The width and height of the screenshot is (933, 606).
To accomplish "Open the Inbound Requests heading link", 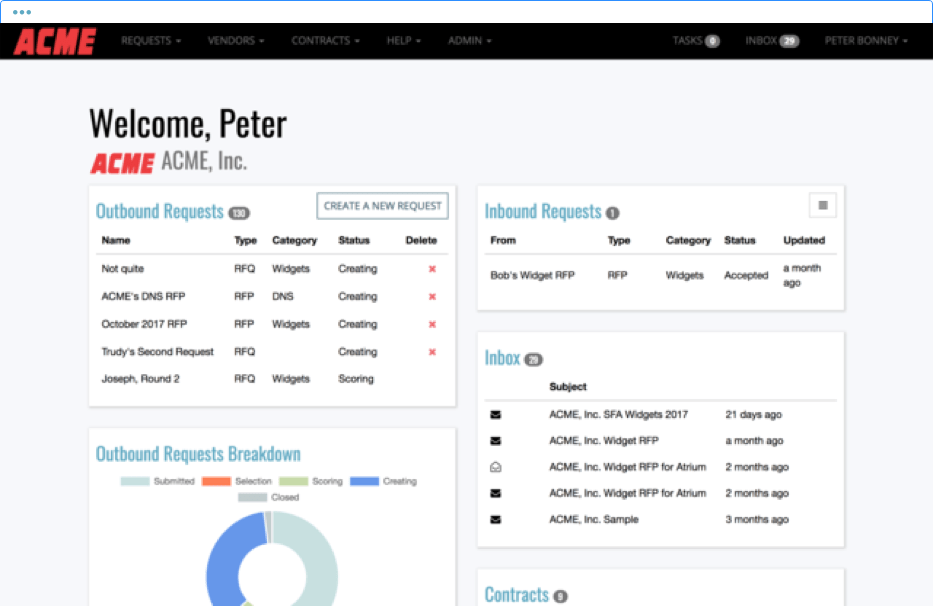I will [543, 211].
